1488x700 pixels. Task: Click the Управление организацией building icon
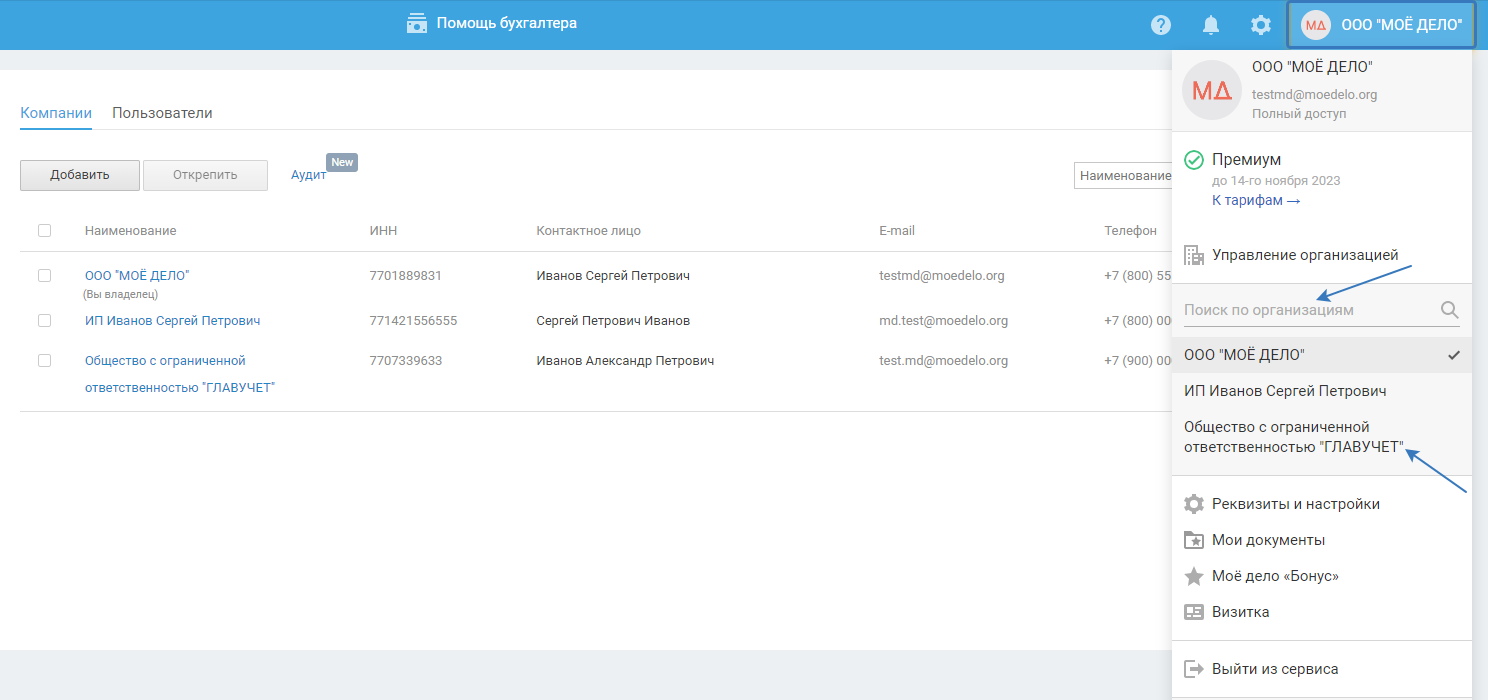click(1194, 255)
